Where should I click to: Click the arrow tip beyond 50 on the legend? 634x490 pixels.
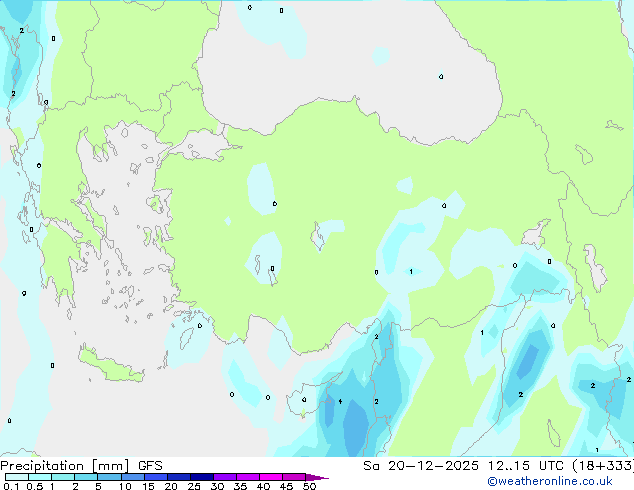[317, 477]
